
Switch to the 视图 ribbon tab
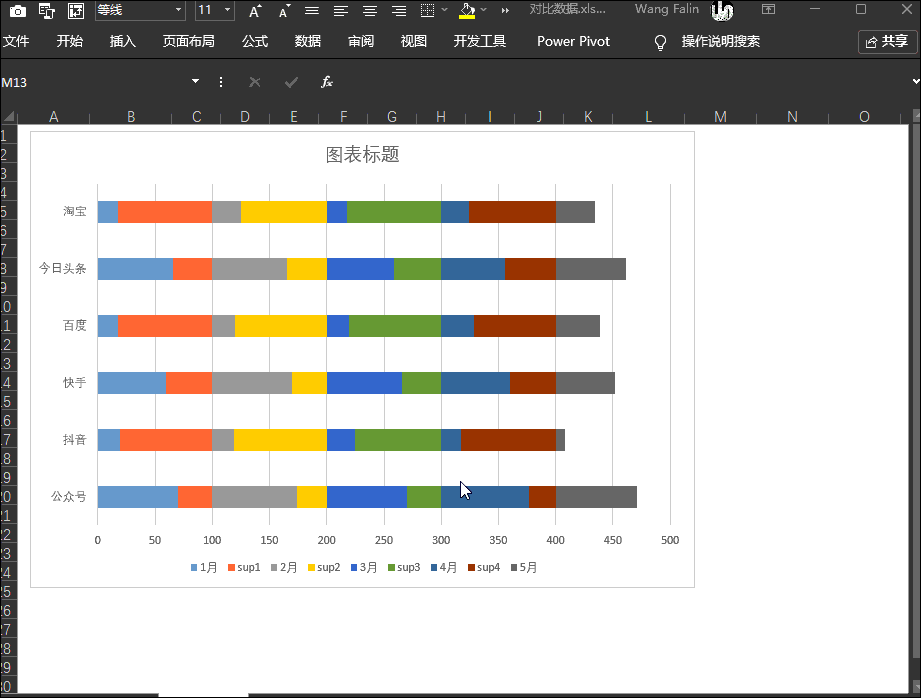click(x=414, y=41)
